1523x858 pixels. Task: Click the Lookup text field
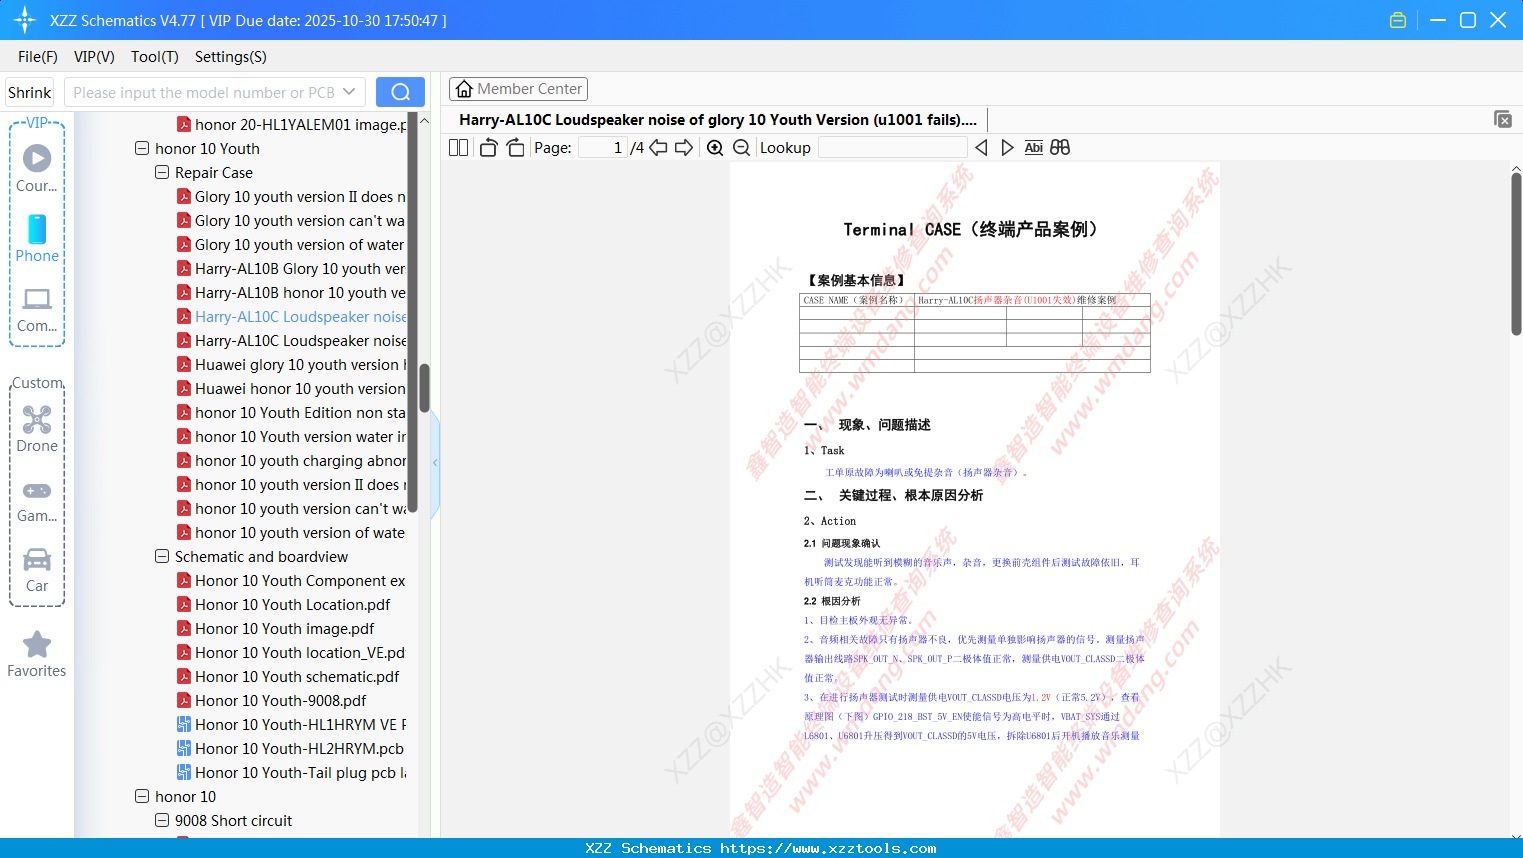[893, 148]
